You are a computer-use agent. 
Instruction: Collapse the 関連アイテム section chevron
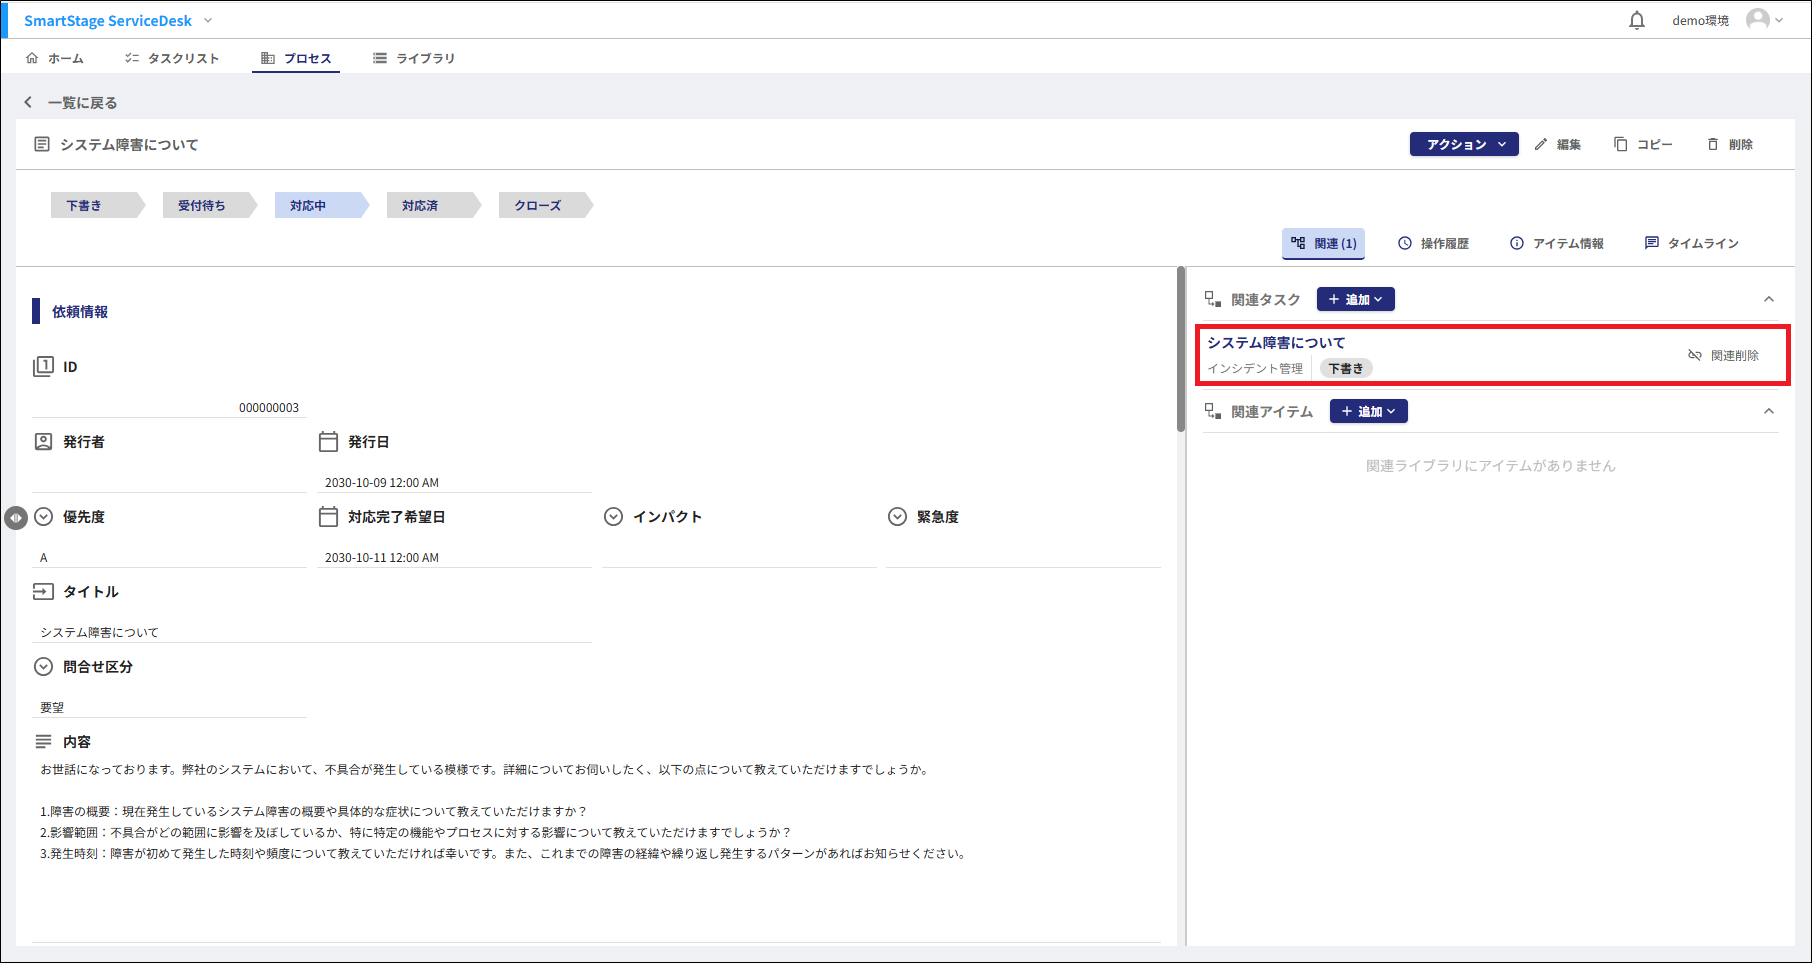(x=1768, y=412)
